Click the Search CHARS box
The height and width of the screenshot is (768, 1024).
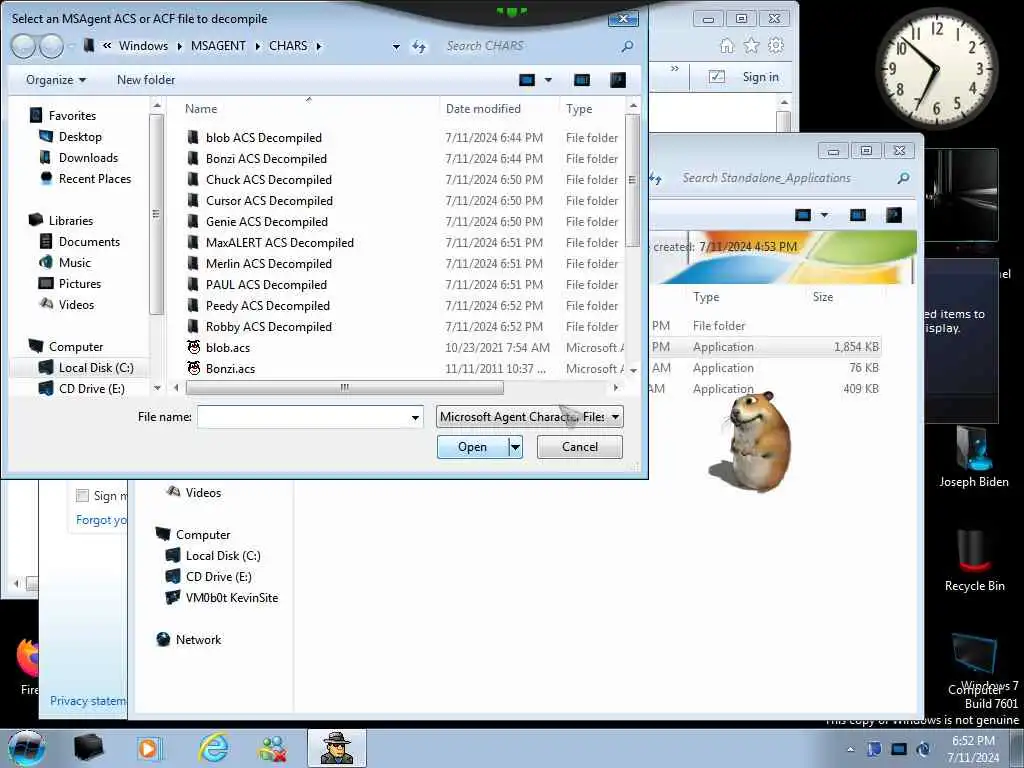(530, 46)
